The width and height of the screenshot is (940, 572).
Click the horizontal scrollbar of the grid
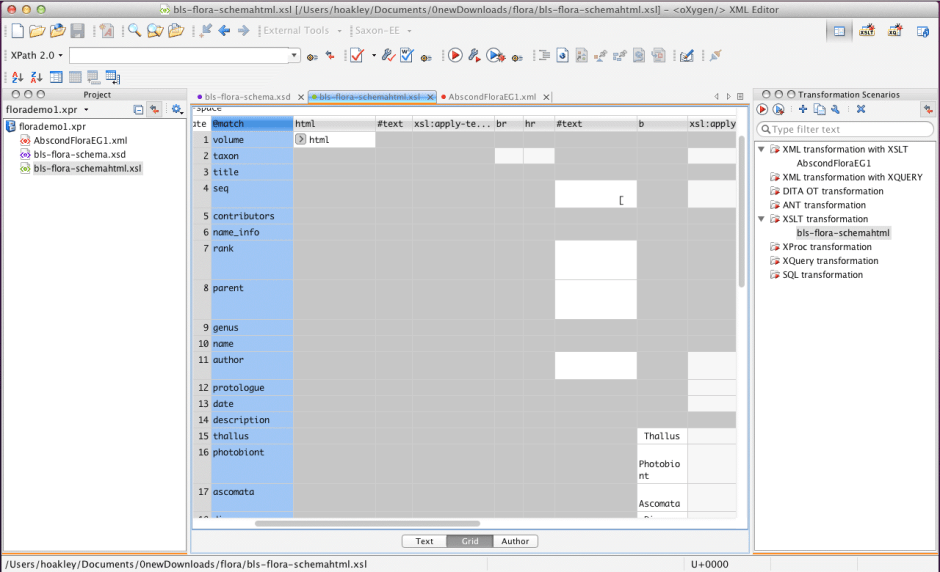pos(367,523)
